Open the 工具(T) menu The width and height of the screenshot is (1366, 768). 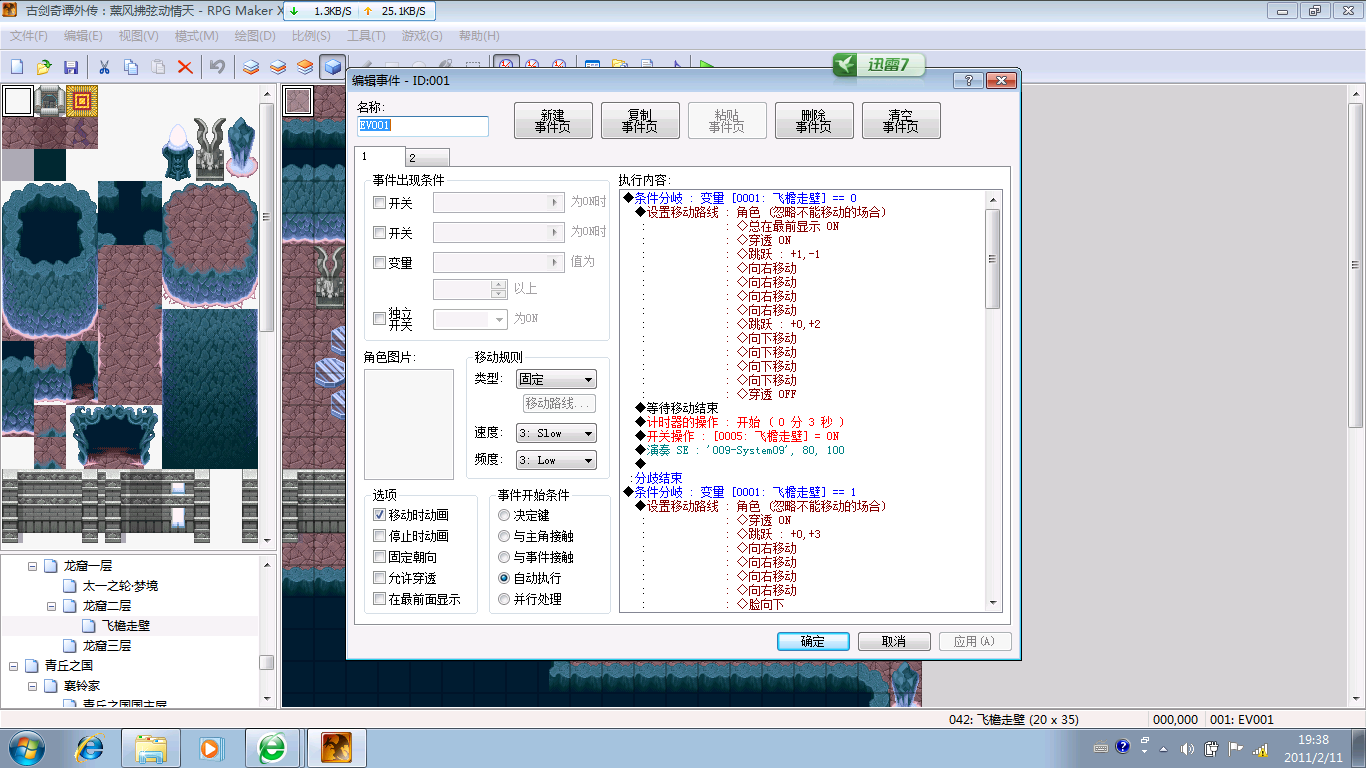pos(366,36)
